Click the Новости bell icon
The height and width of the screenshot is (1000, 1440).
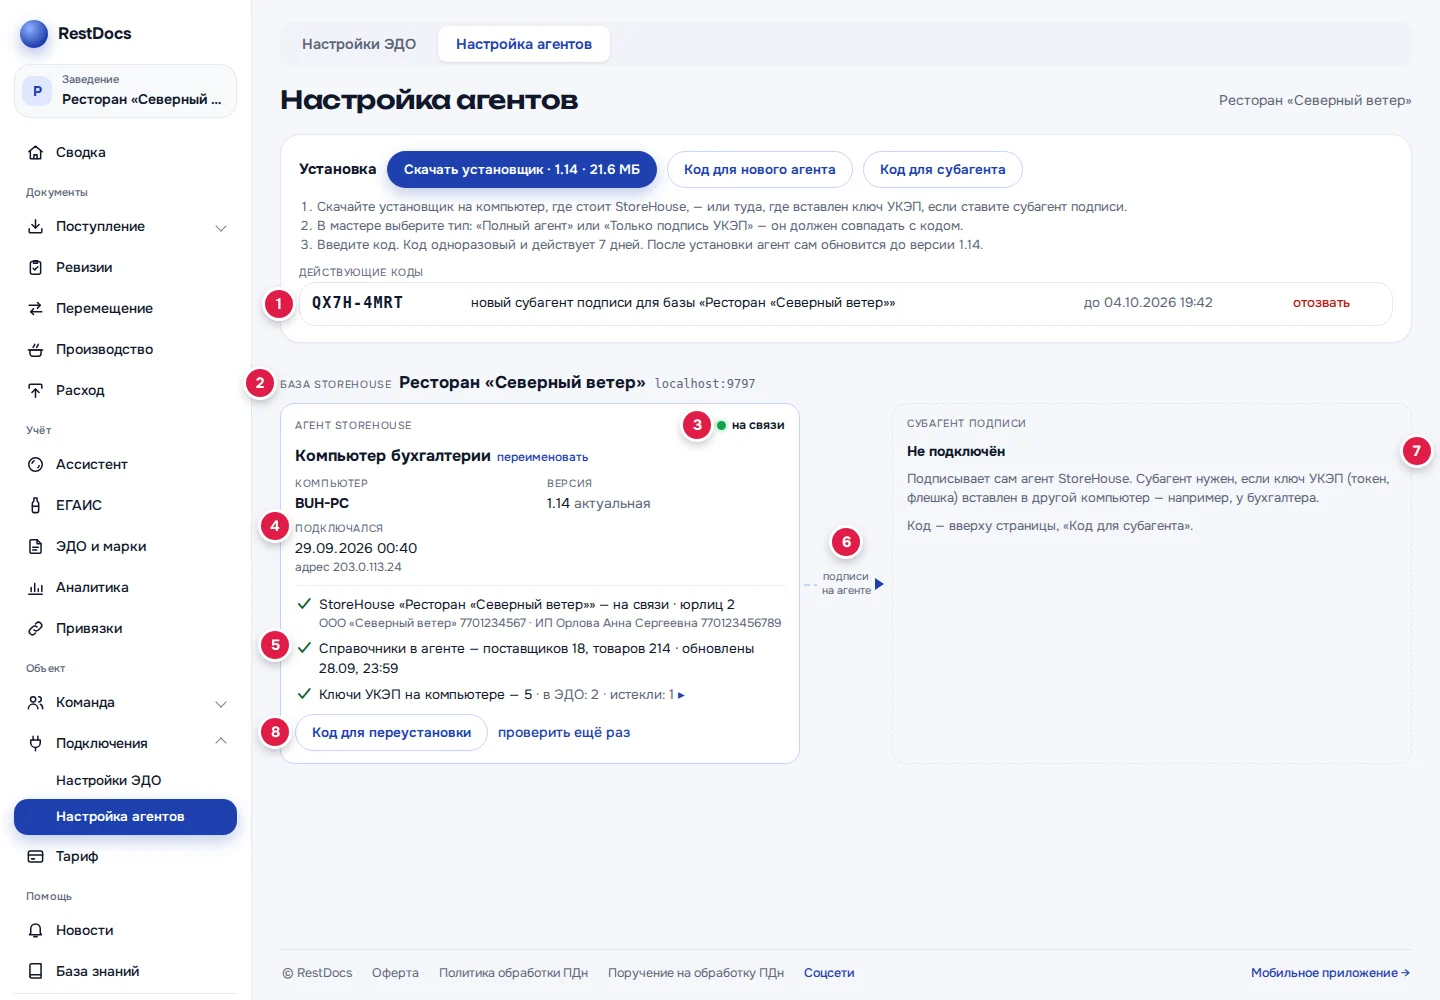(36, 931)
